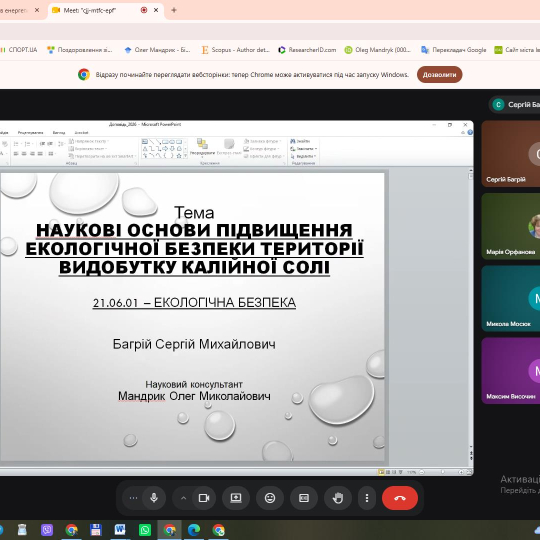Align paragraph text left in PowerPoint
The height and width of the screenshot is (540, 540).
coord(16,154)
